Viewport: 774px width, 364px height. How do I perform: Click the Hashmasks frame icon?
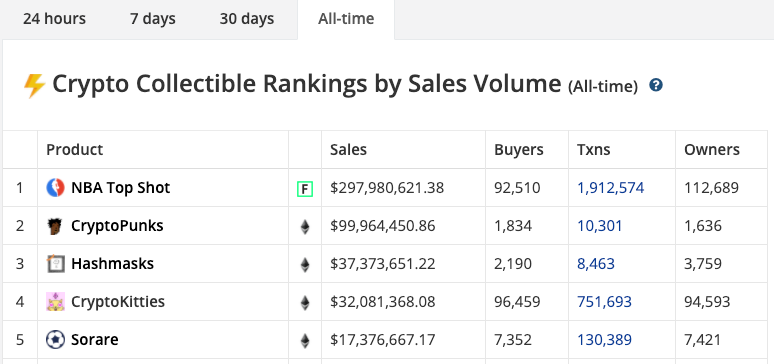[x=55, y=264]
